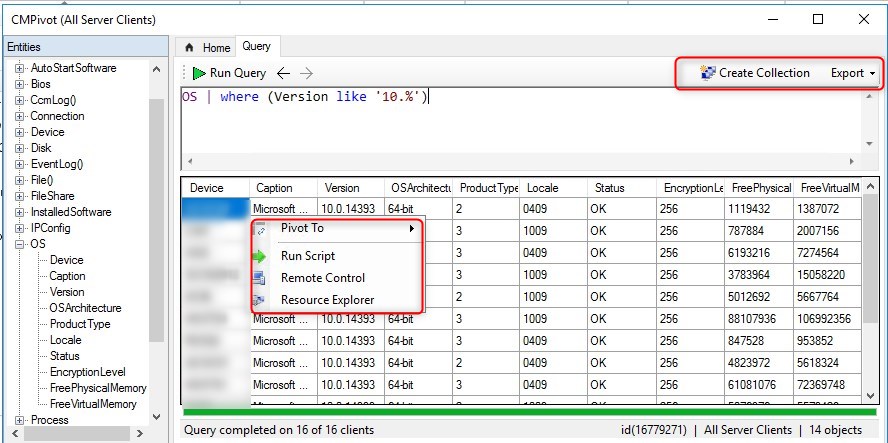Click the Run Query button
The width and height of the screenshot is (888, 443).
pos(229,73)
